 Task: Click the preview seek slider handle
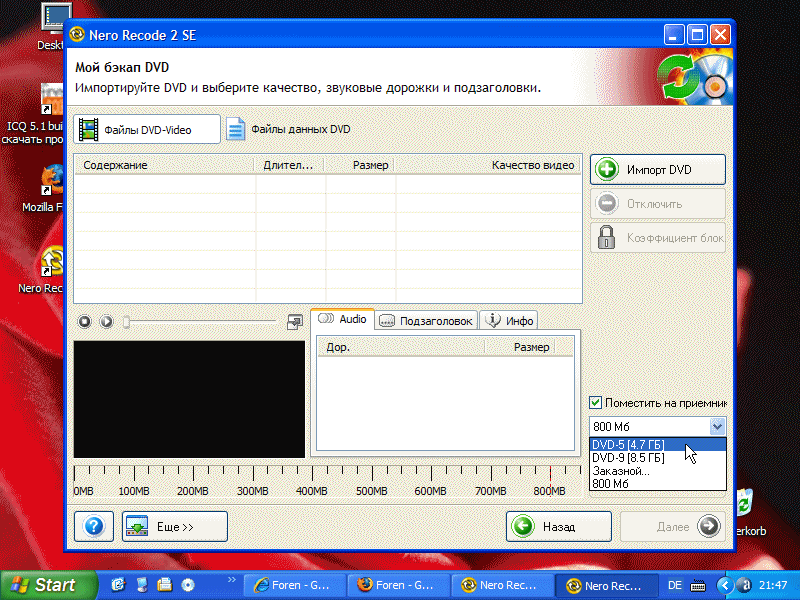[126, 321]
